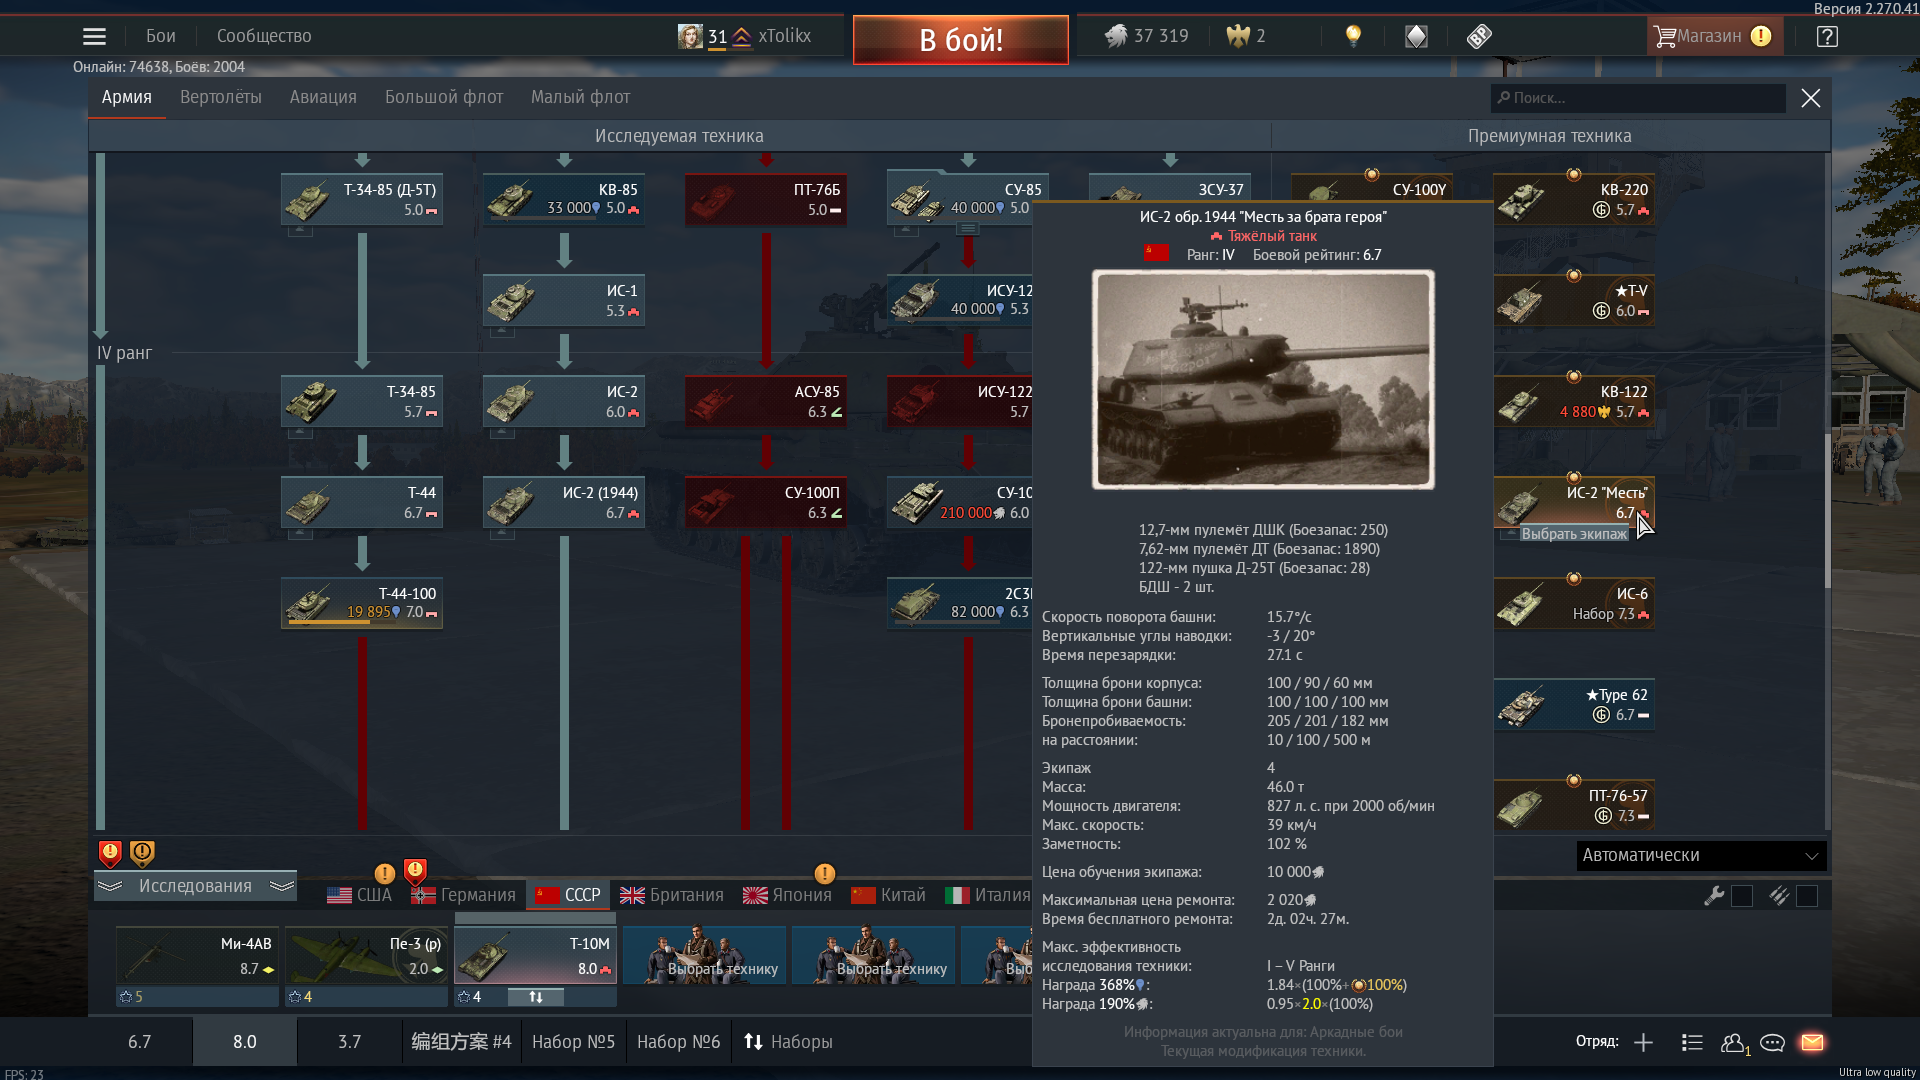
Task: Open the Бои menu
Action: pyautogui.click(x=161, y=36)
